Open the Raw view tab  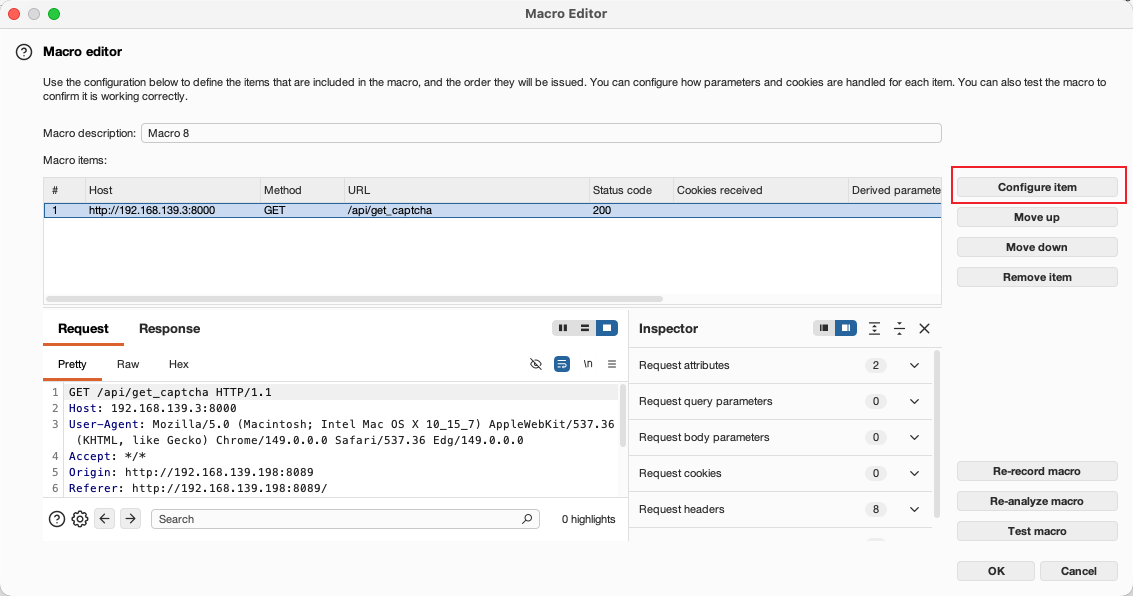pos(128,364)
